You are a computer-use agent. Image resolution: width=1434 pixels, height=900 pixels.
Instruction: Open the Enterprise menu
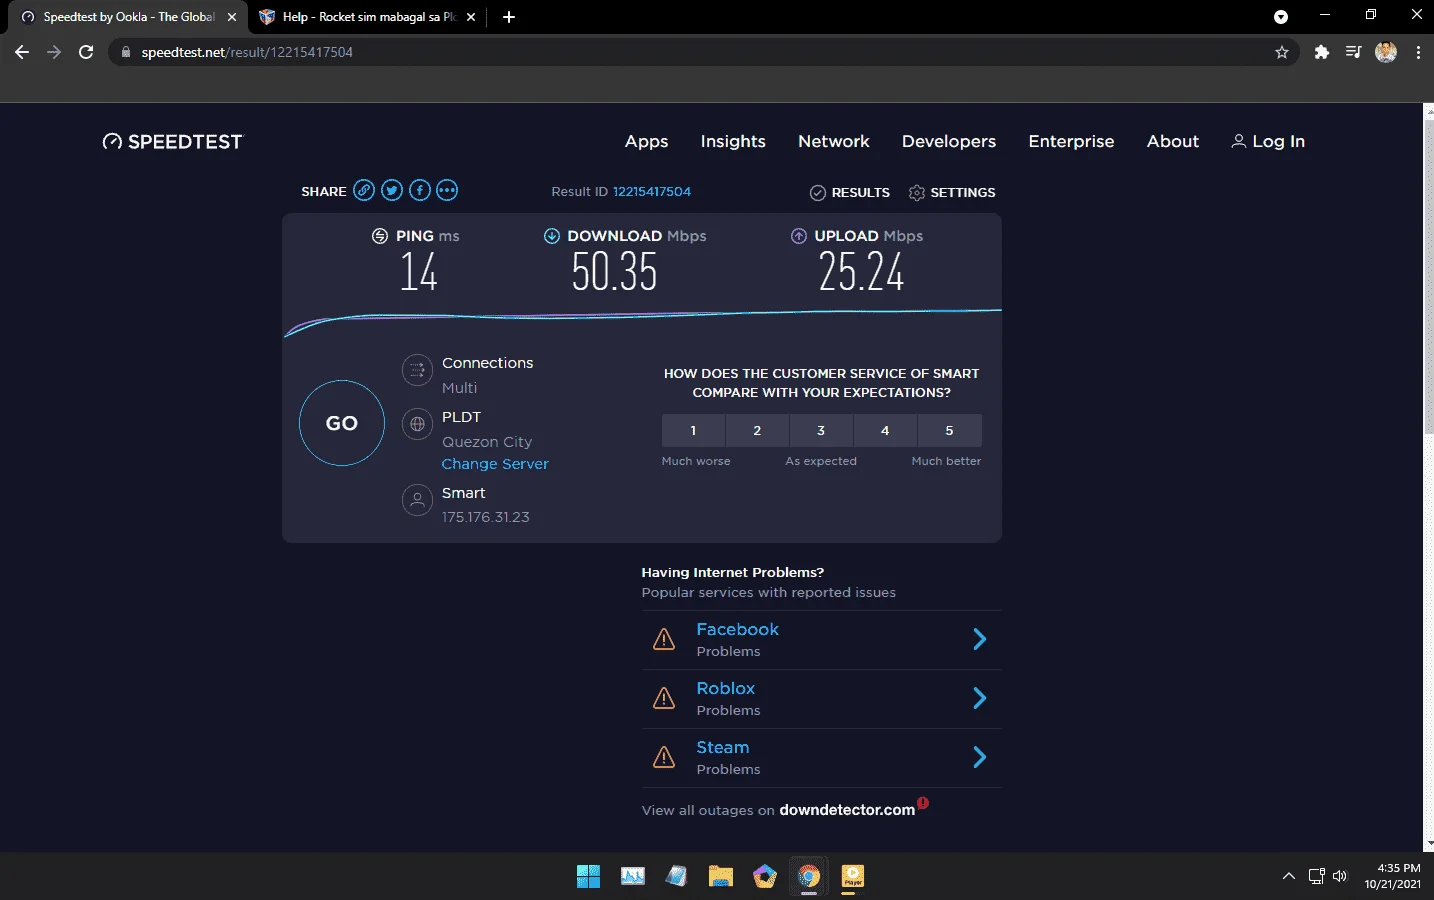[x=1071, y=142]
